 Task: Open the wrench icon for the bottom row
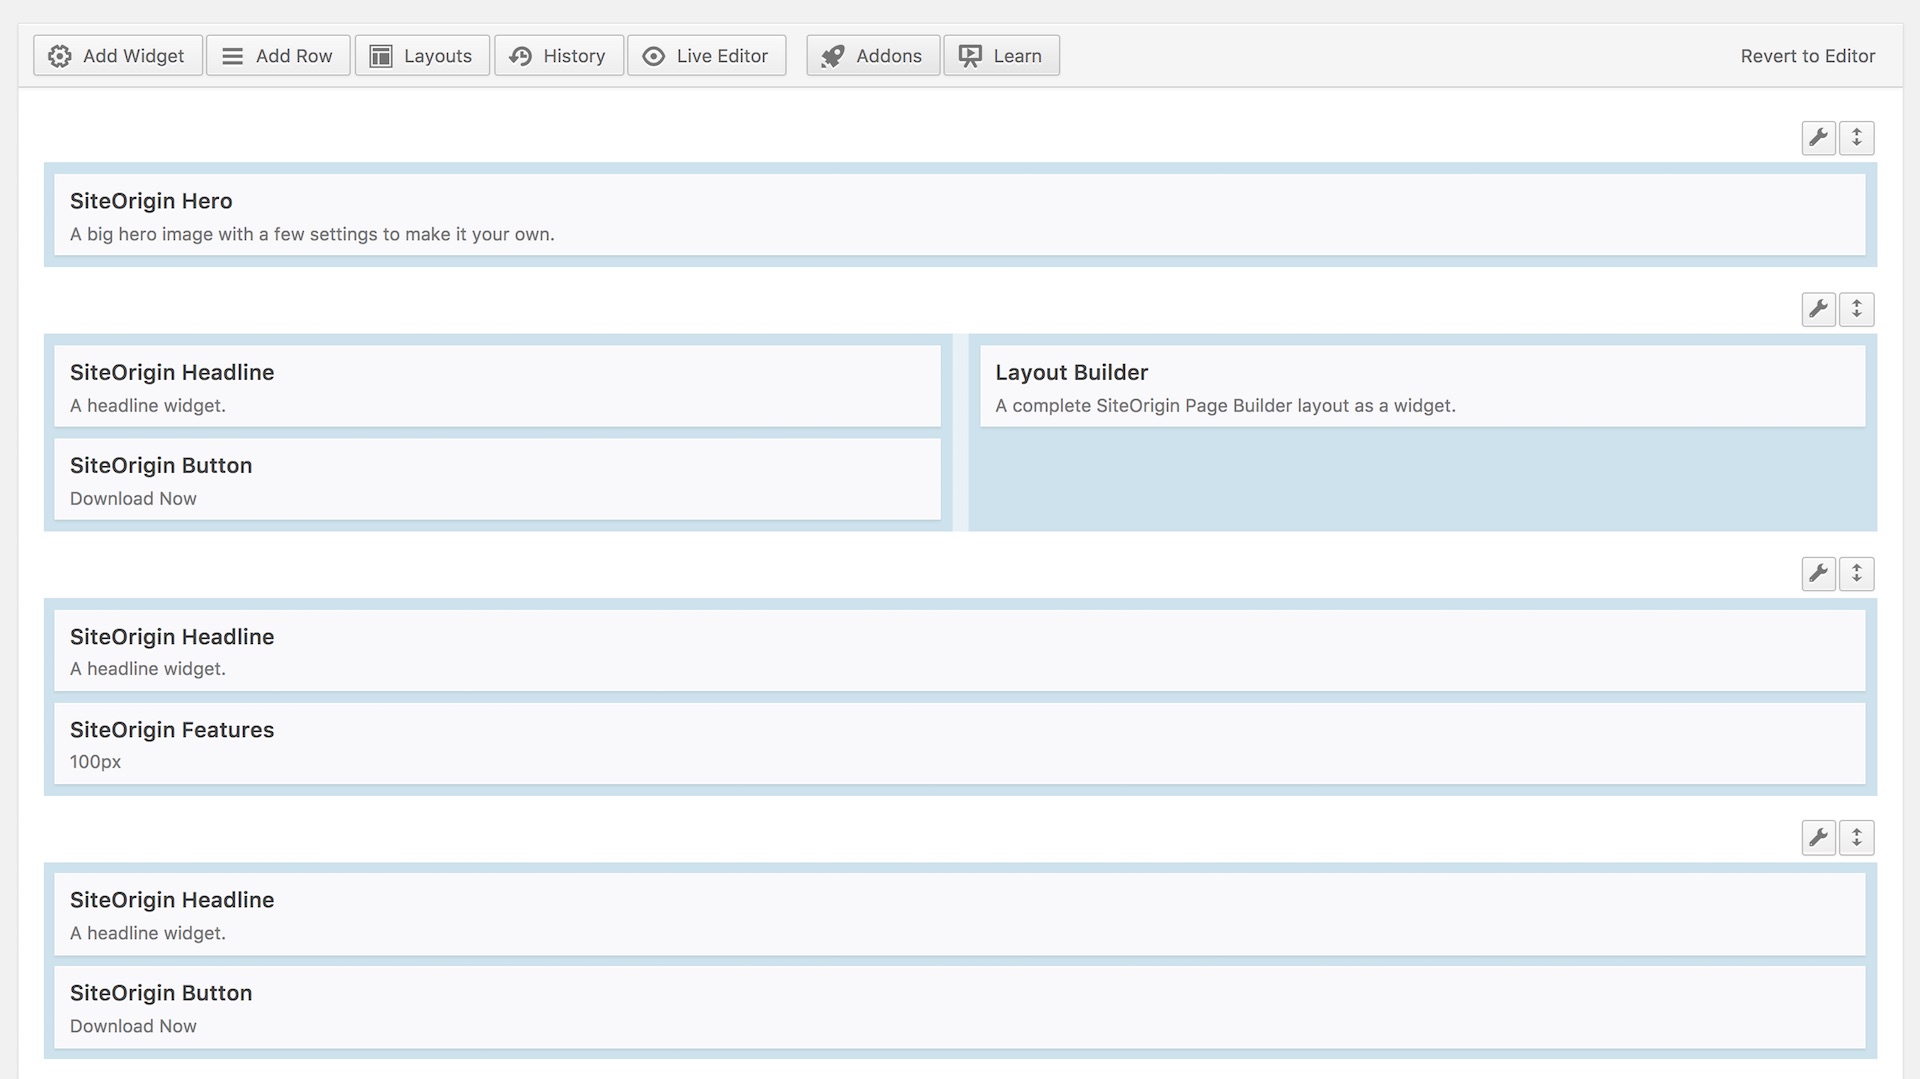pos(1818,838)
